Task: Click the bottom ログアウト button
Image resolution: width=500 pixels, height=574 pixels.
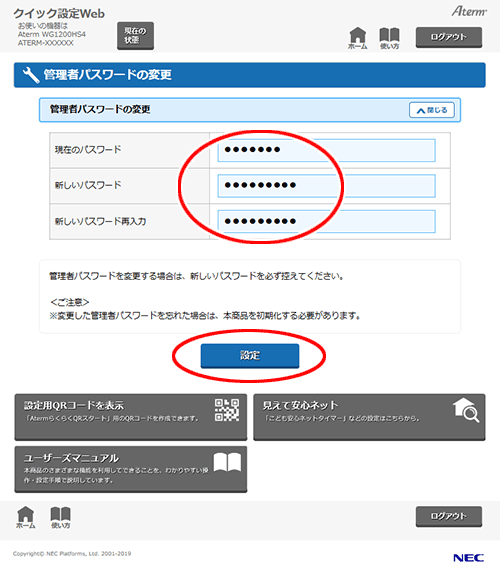Action: (x=449, y=516)
